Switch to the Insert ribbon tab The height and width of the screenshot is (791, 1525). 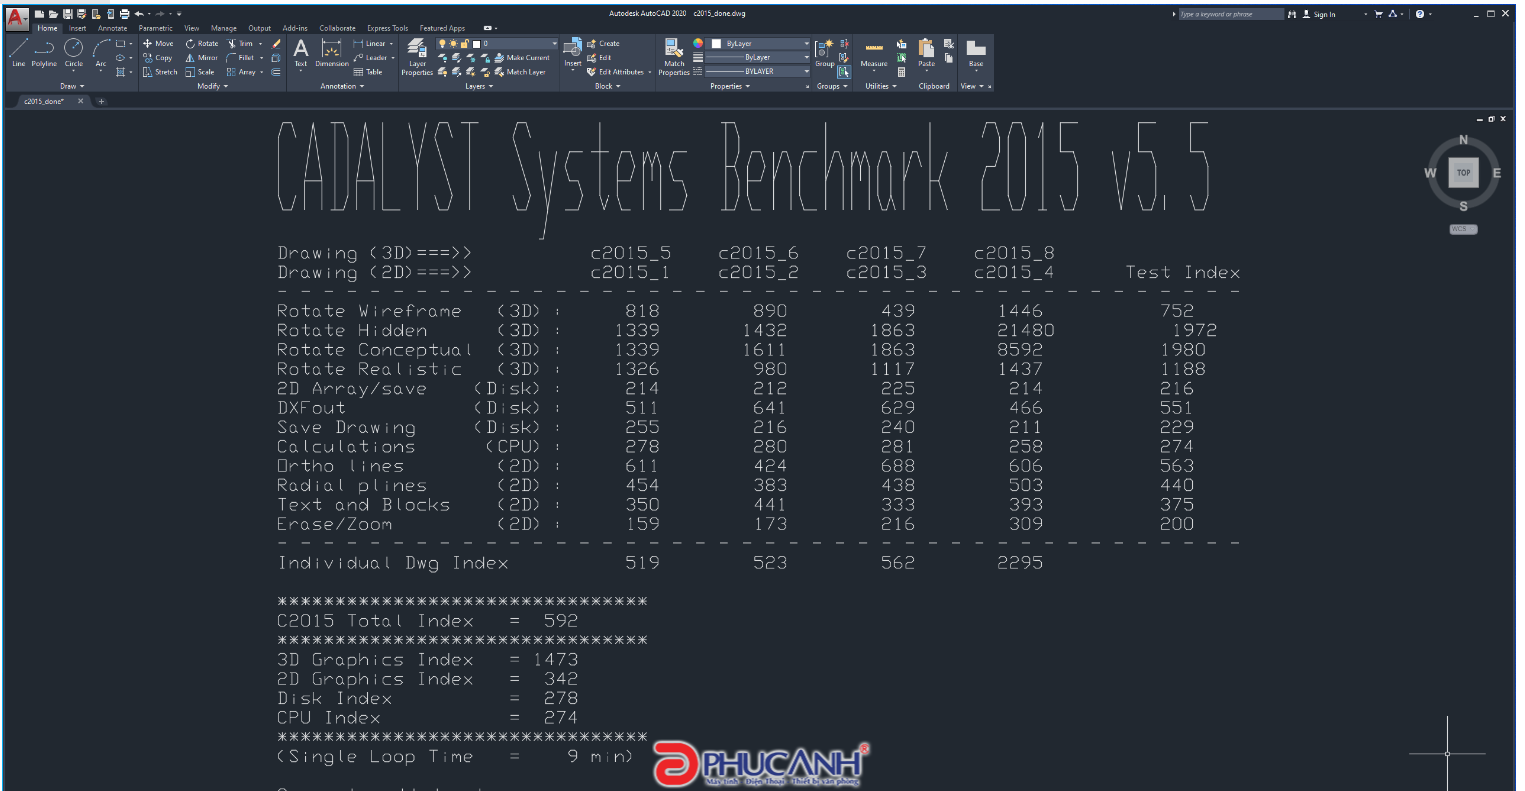click(x=77, y=28)
